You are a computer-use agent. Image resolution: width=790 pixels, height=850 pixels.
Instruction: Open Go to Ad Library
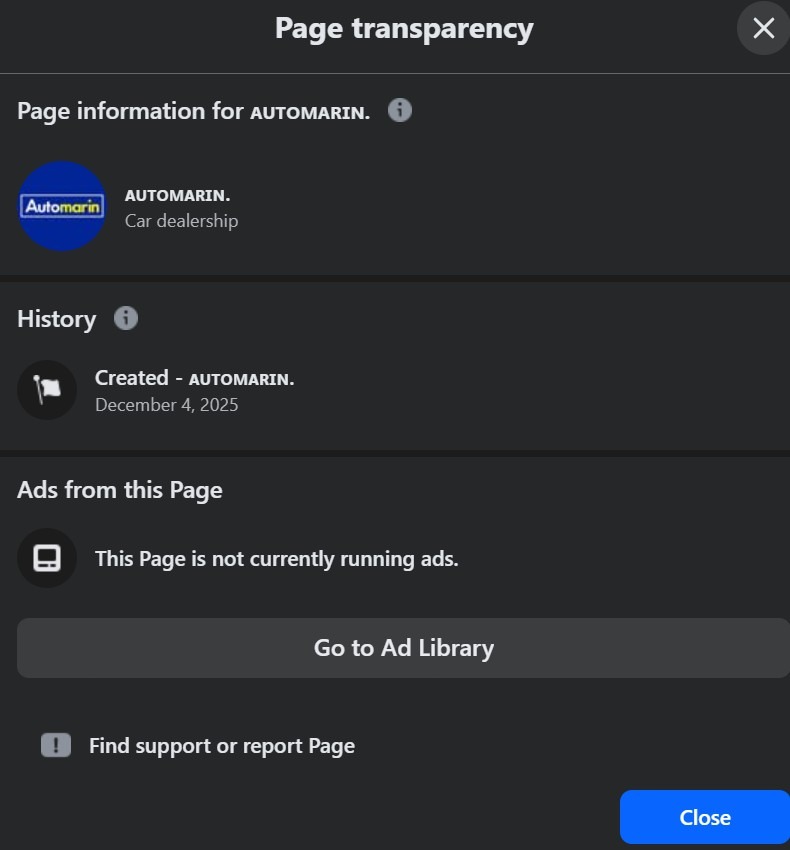[403, 648]
